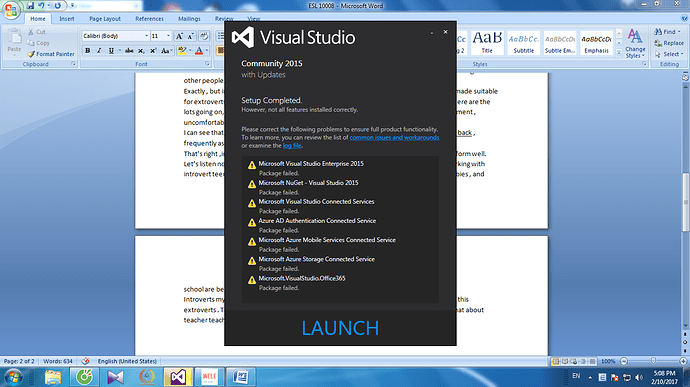Open the References tab
Viewport: 690px width, 387px height.
point(149,18)
